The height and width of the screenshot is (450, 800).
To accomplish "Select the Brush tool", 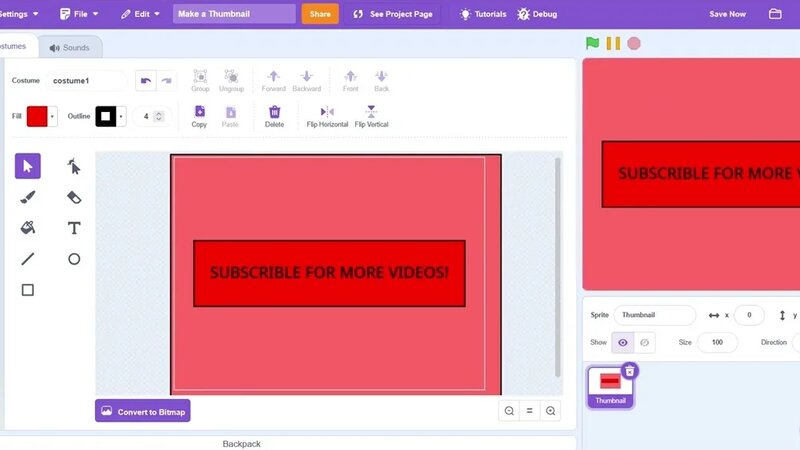I will tap(28, 197).
